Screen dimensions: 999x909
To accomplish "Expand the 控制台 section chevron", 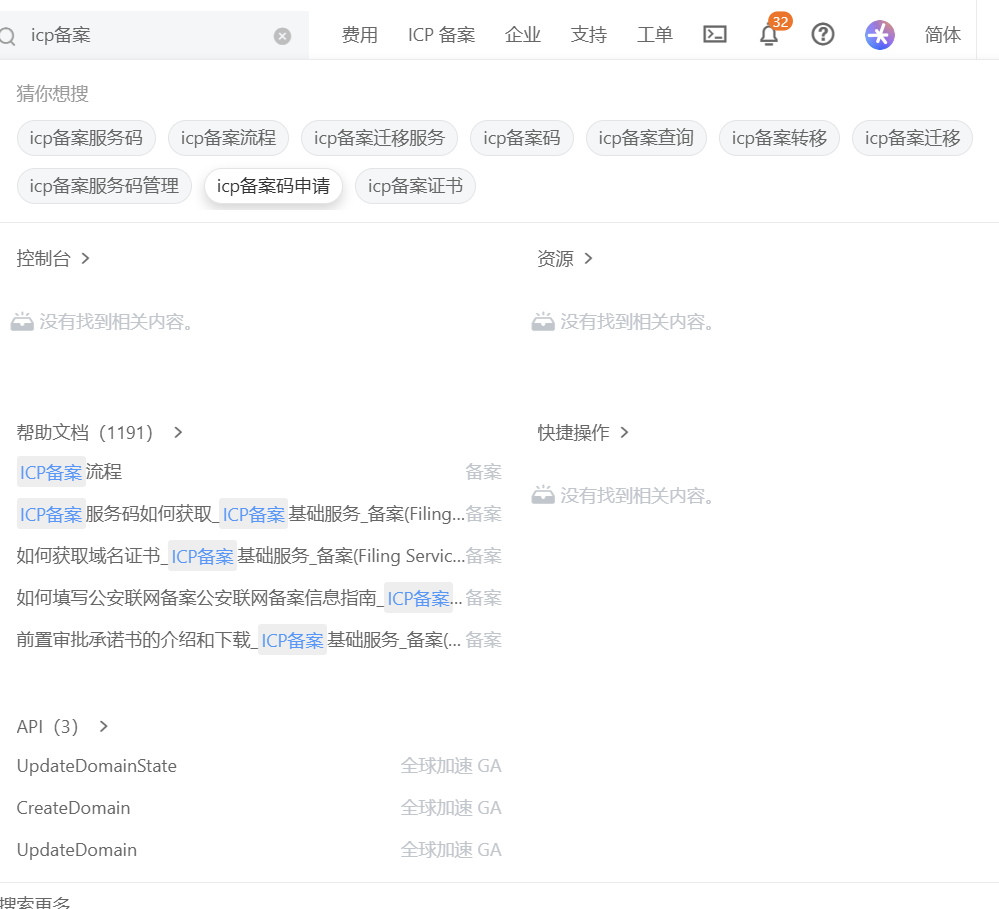I will [85, 258].
